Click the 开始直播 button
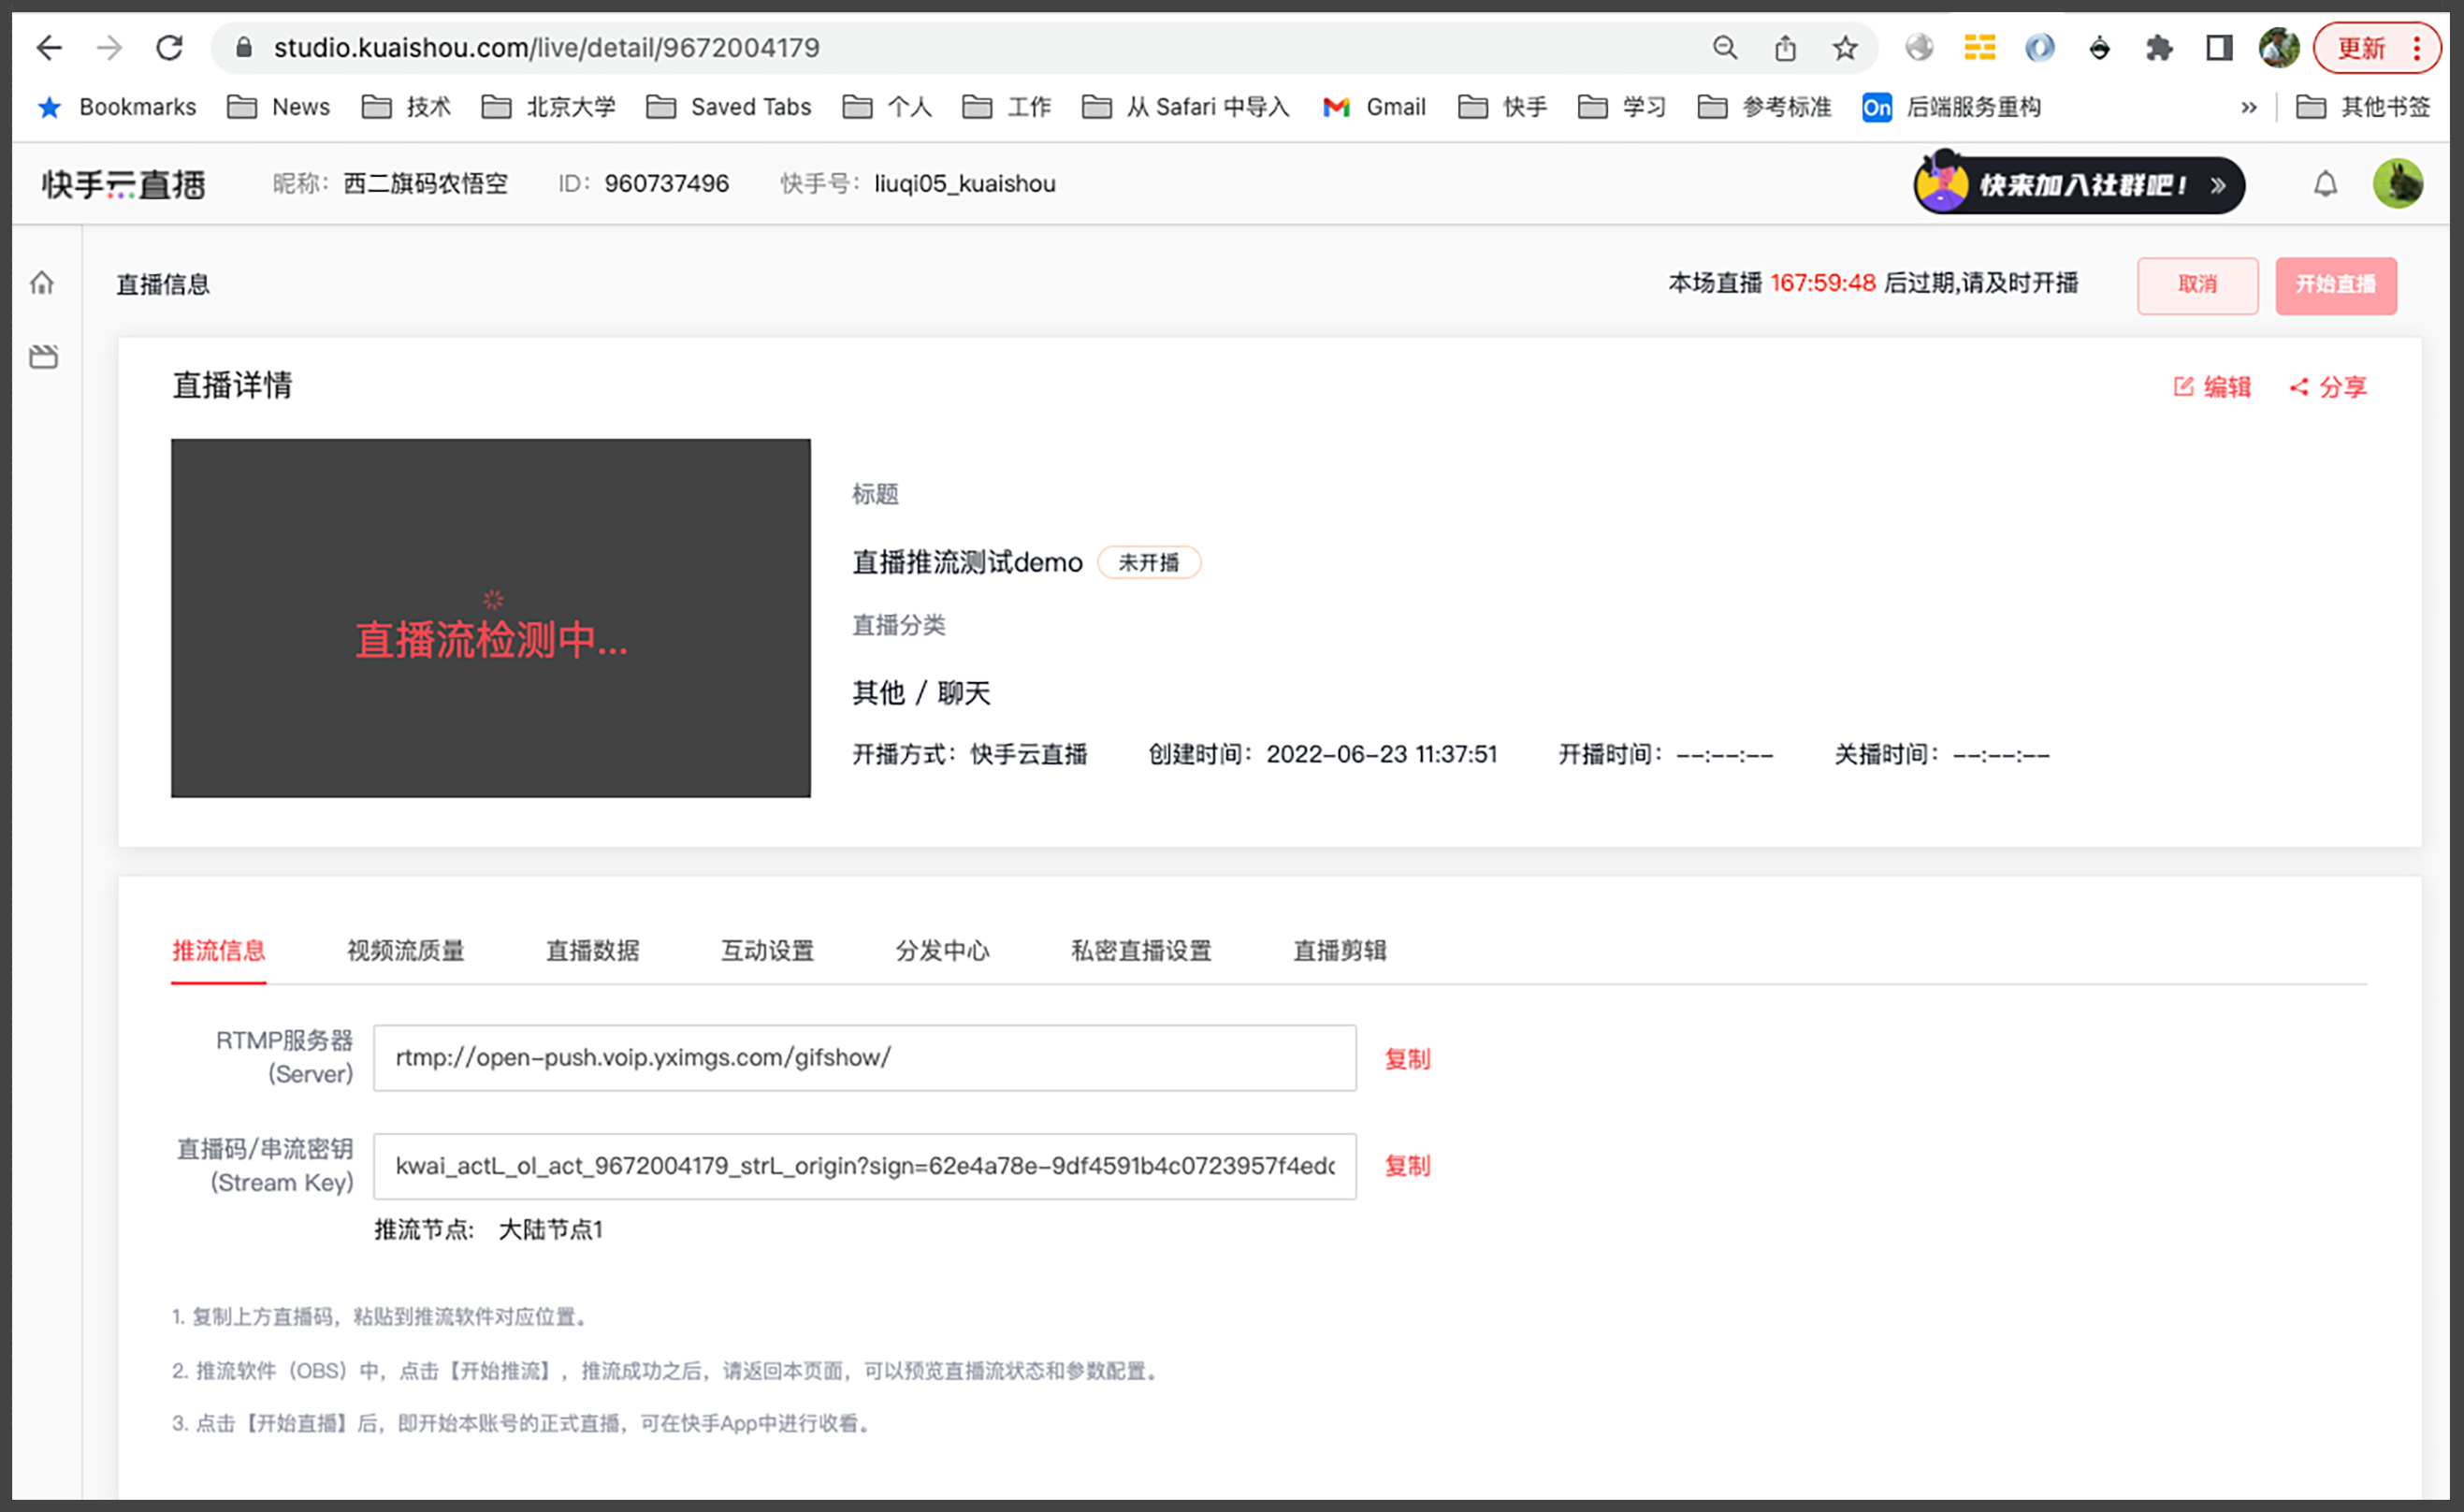Image resolution: width=2464 pixels, height=1512 pixels. (x=2335, y=285)
